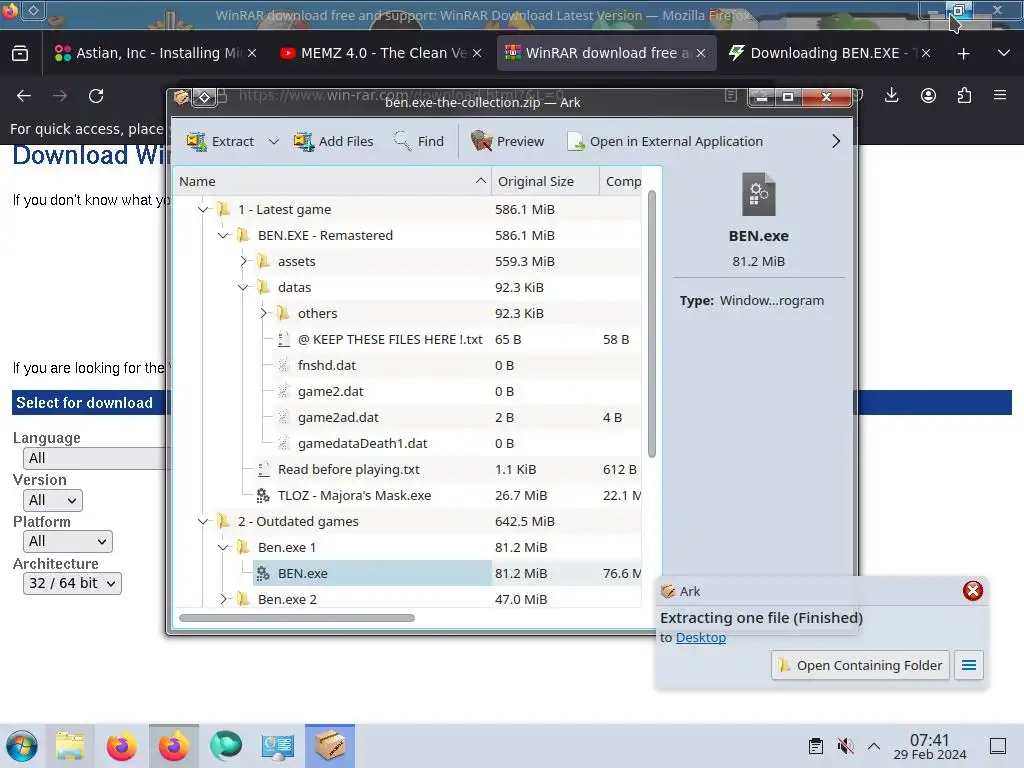This screenshot has width=1024, height=768.
Task: Open Firefox extensions icon
Action: (964, 96)
